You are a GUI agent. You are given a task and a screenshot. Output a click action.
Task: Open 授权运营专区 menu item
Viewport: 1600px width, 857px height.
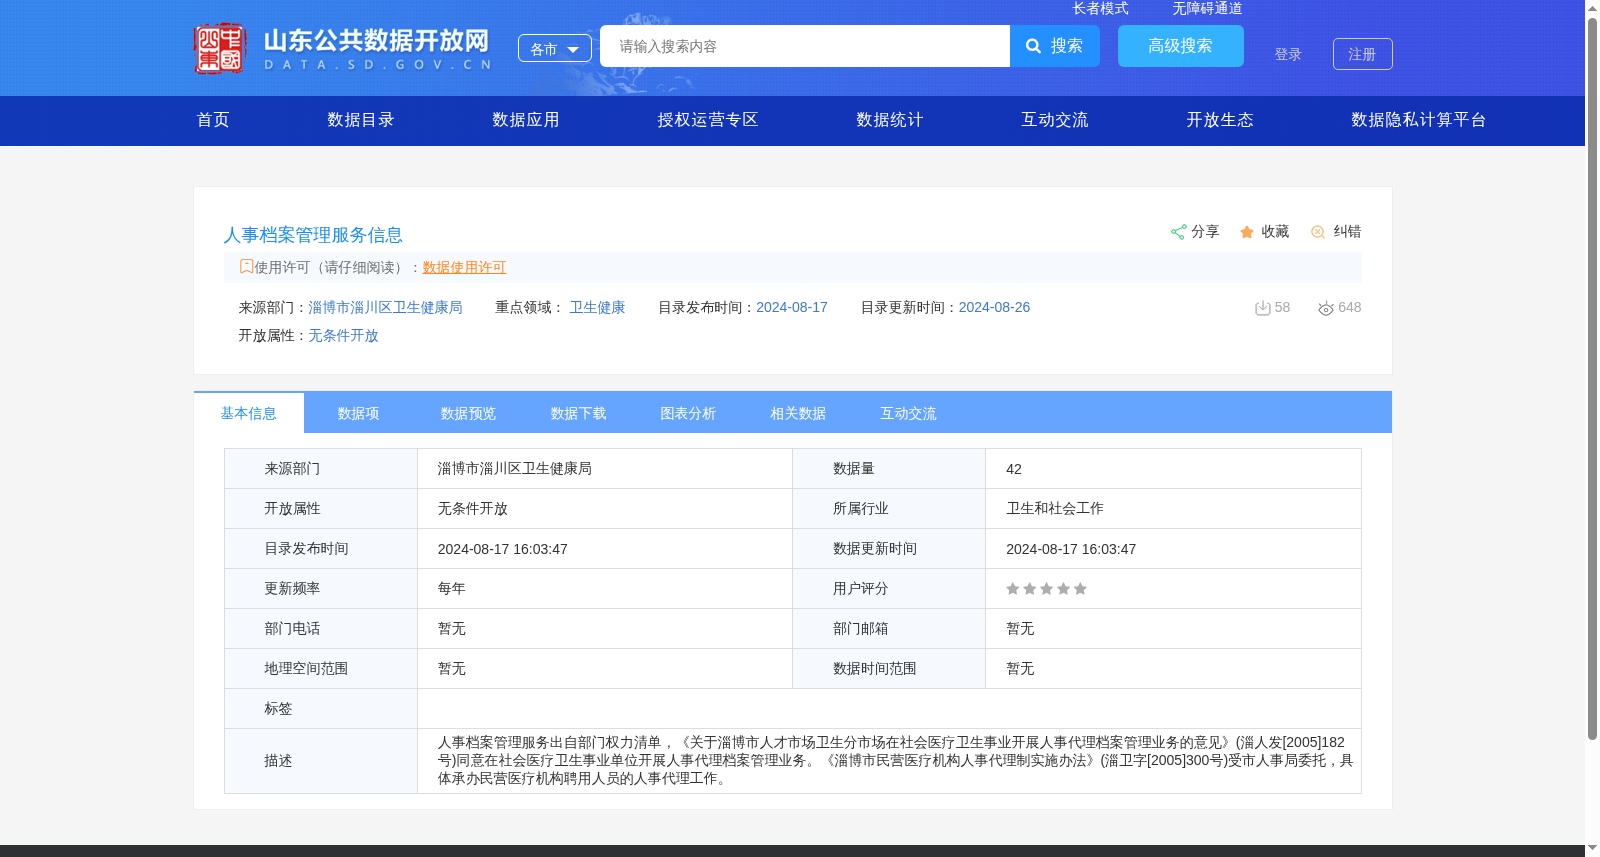[x=708, y=120]
